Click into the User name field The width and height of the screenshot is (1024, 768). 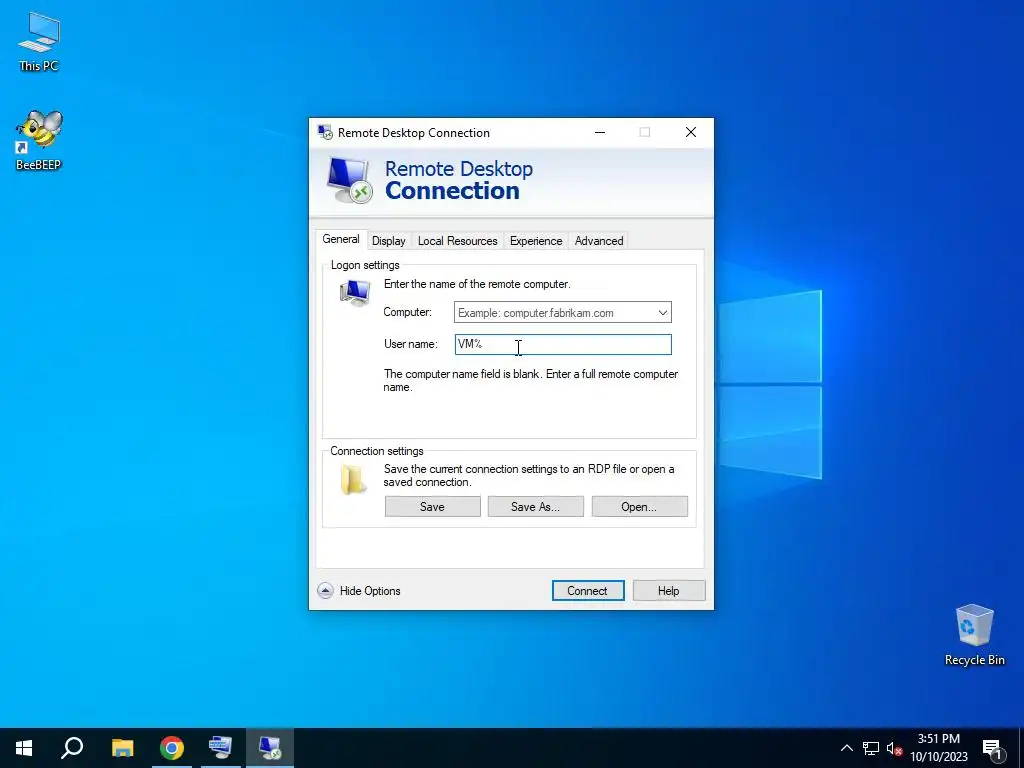(x=563, y=344)
